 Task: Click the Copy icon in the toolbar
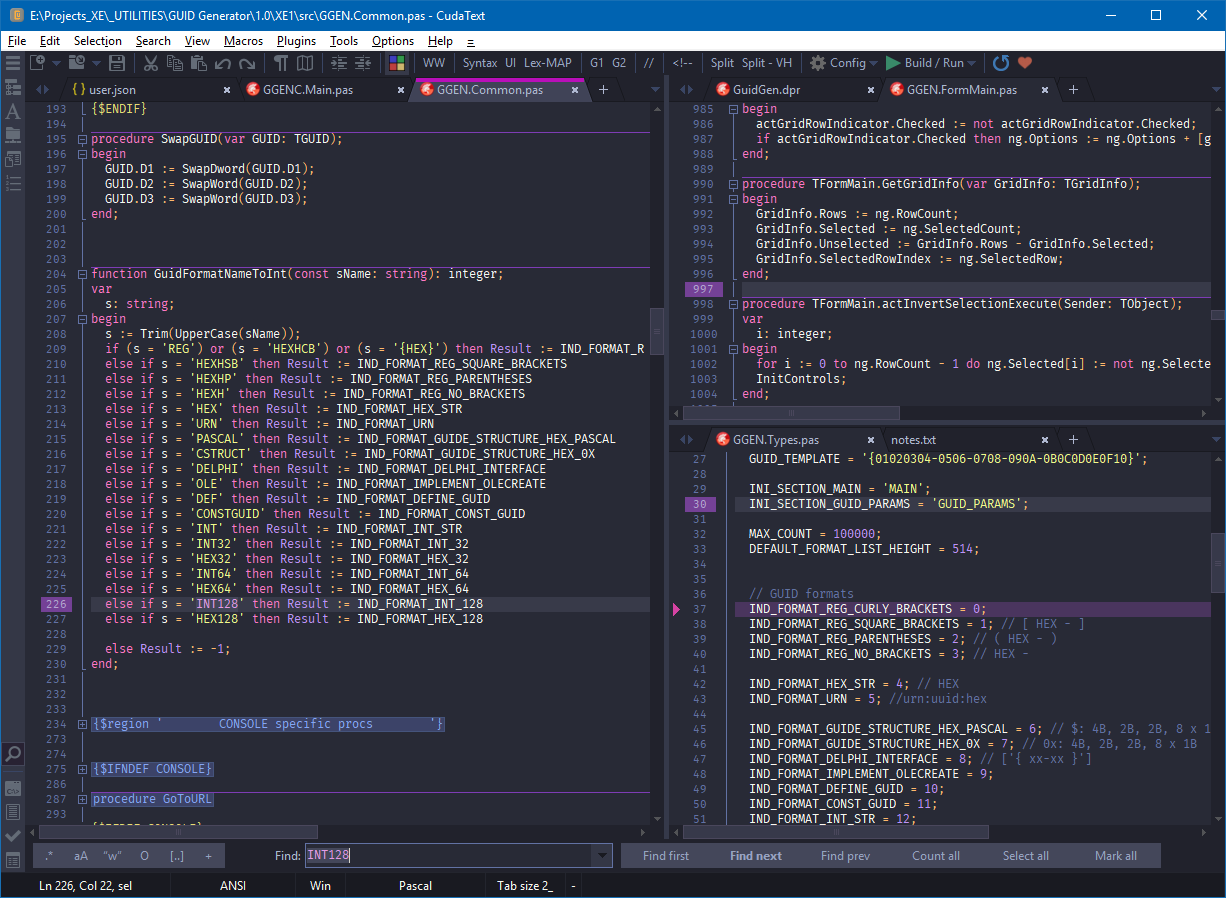point(175,63)
